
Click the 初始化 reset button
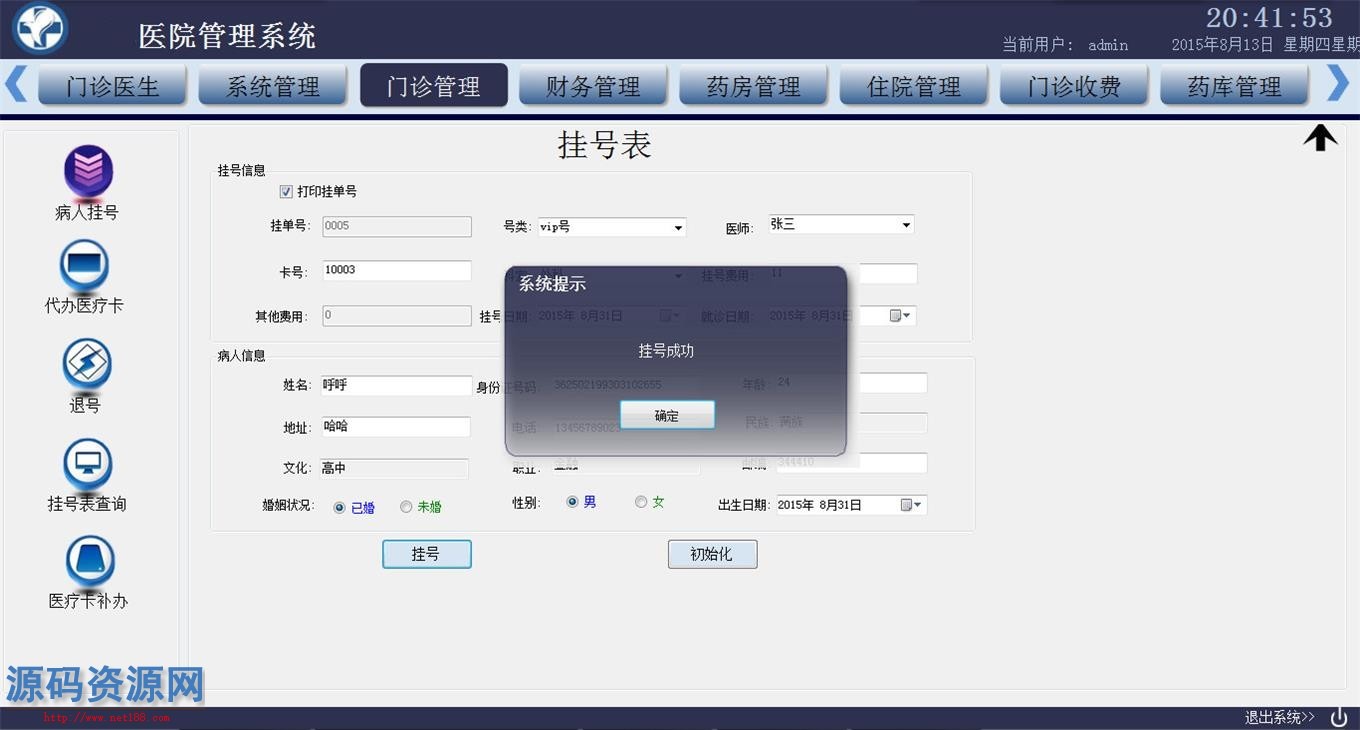pyautogui.click(x=712, y=554)
